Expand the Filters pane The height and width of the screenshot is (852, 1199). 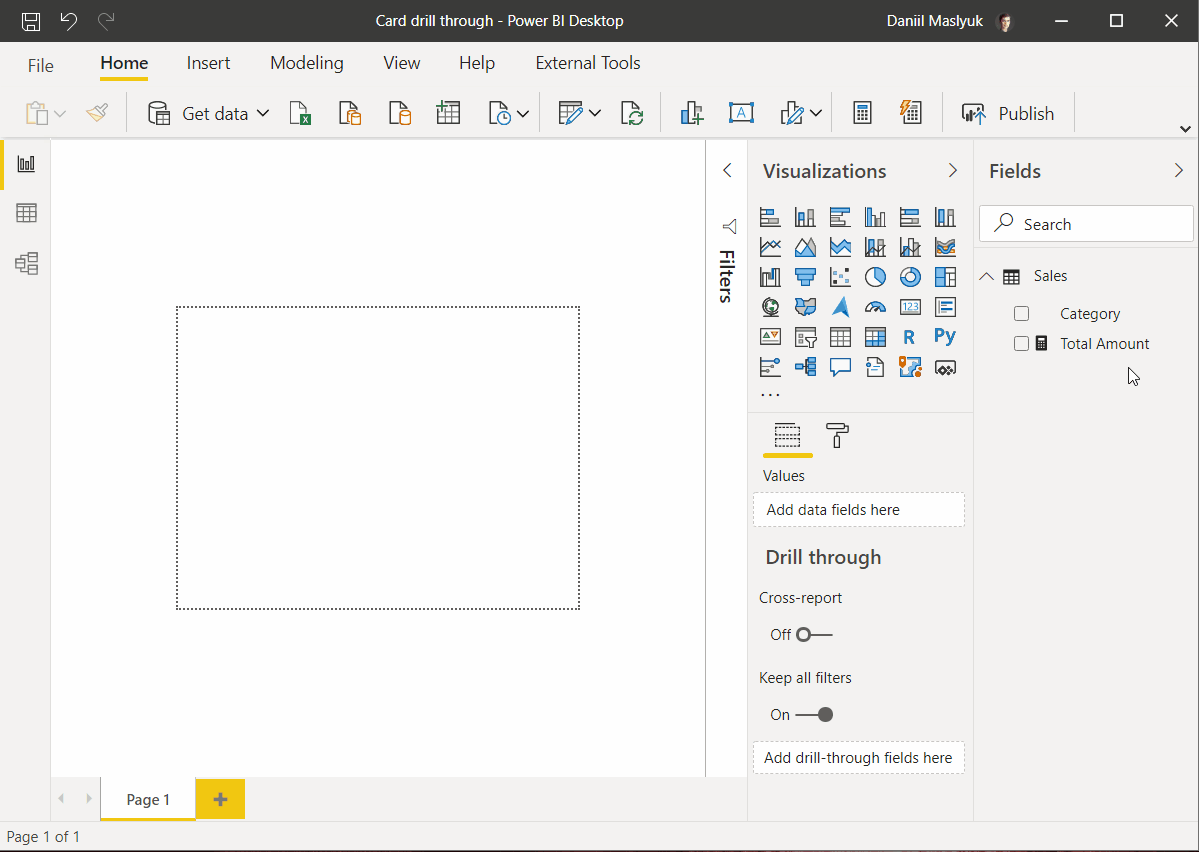tap(727, 171)
